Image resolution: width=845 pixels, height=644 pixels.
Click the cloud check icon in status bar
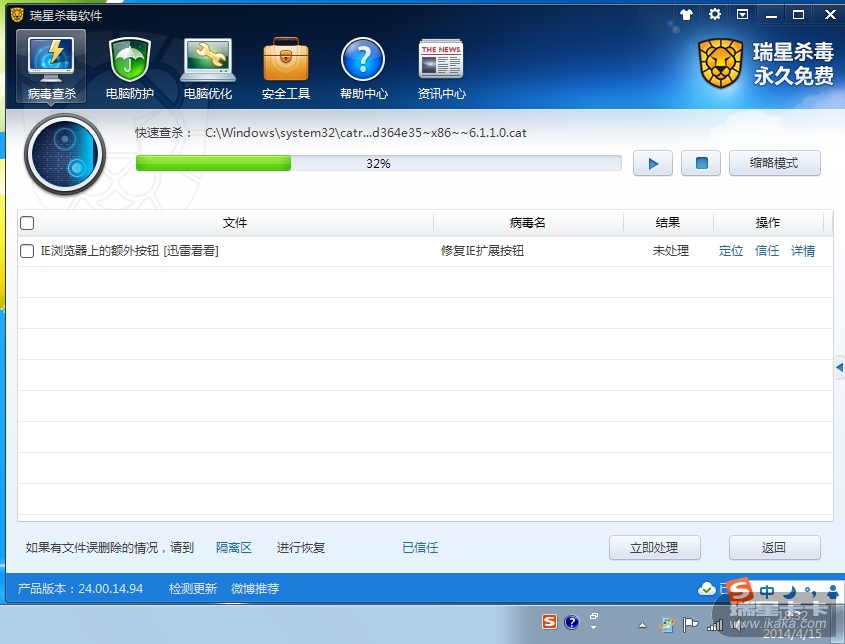[707, 589]
